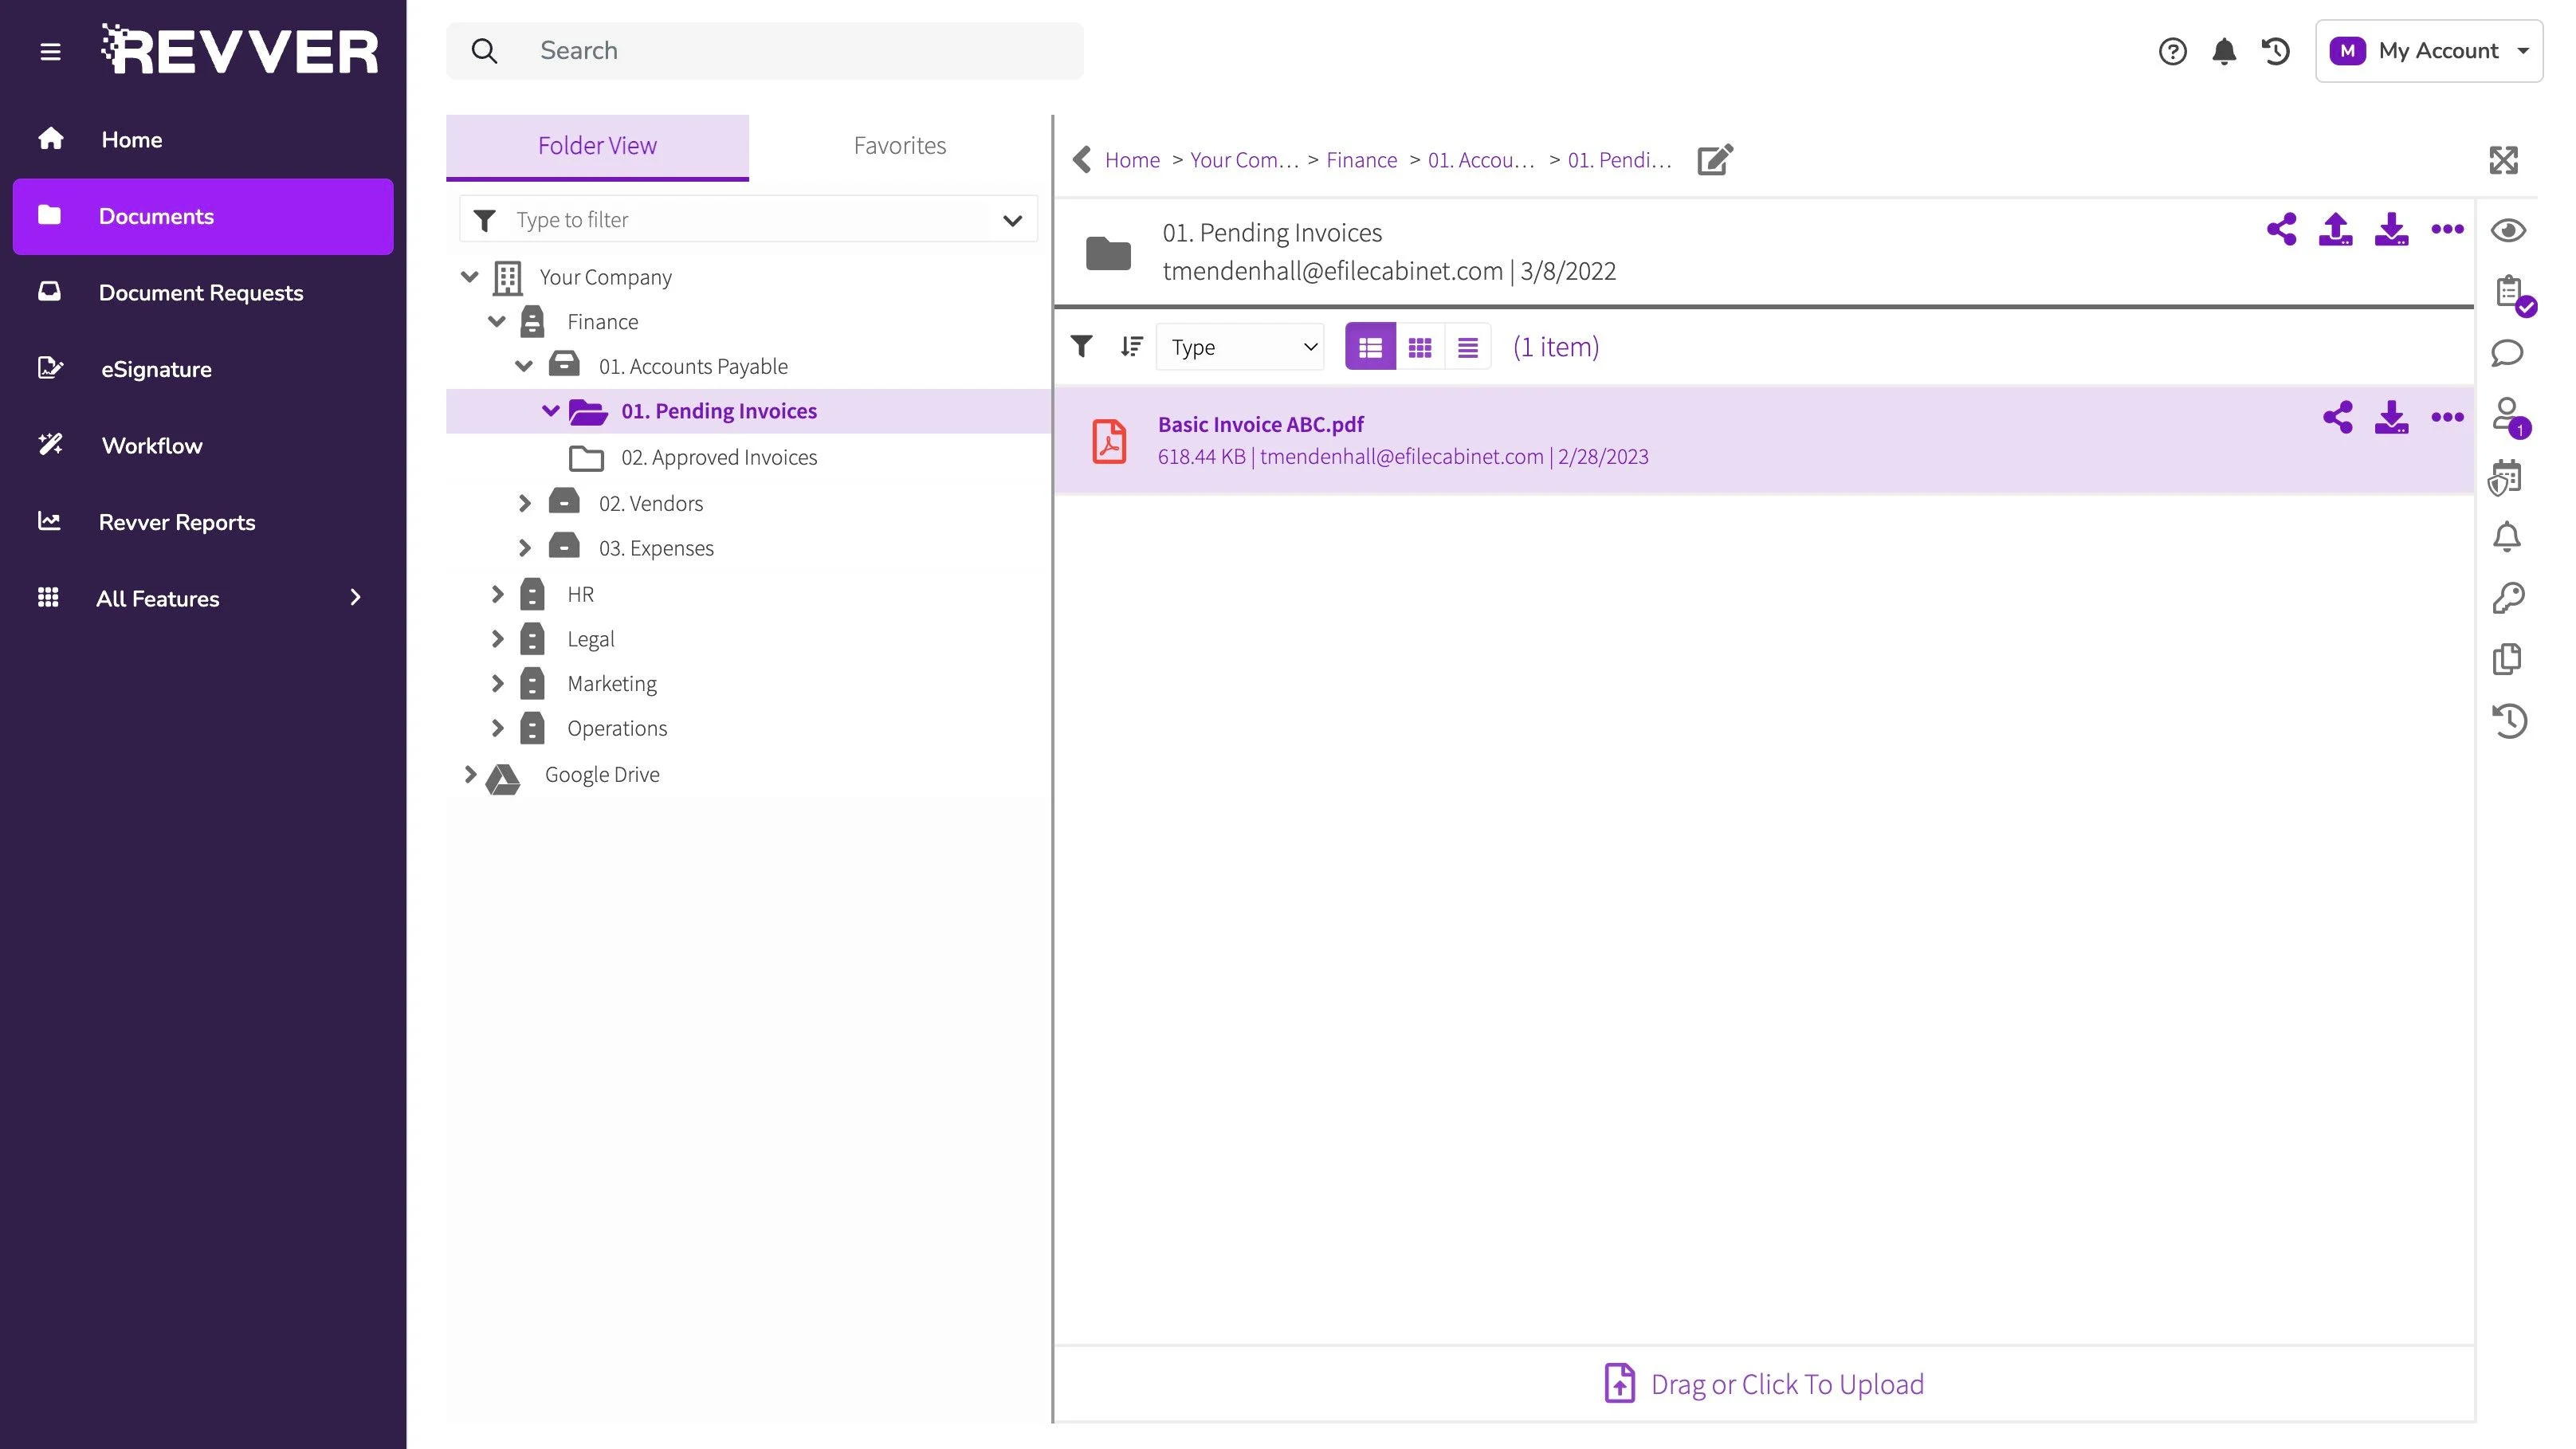Open Revver Reports in sidebar
Image resolution: width=2576 pixels, height=1449 pixels.
(x=203, y=522)
